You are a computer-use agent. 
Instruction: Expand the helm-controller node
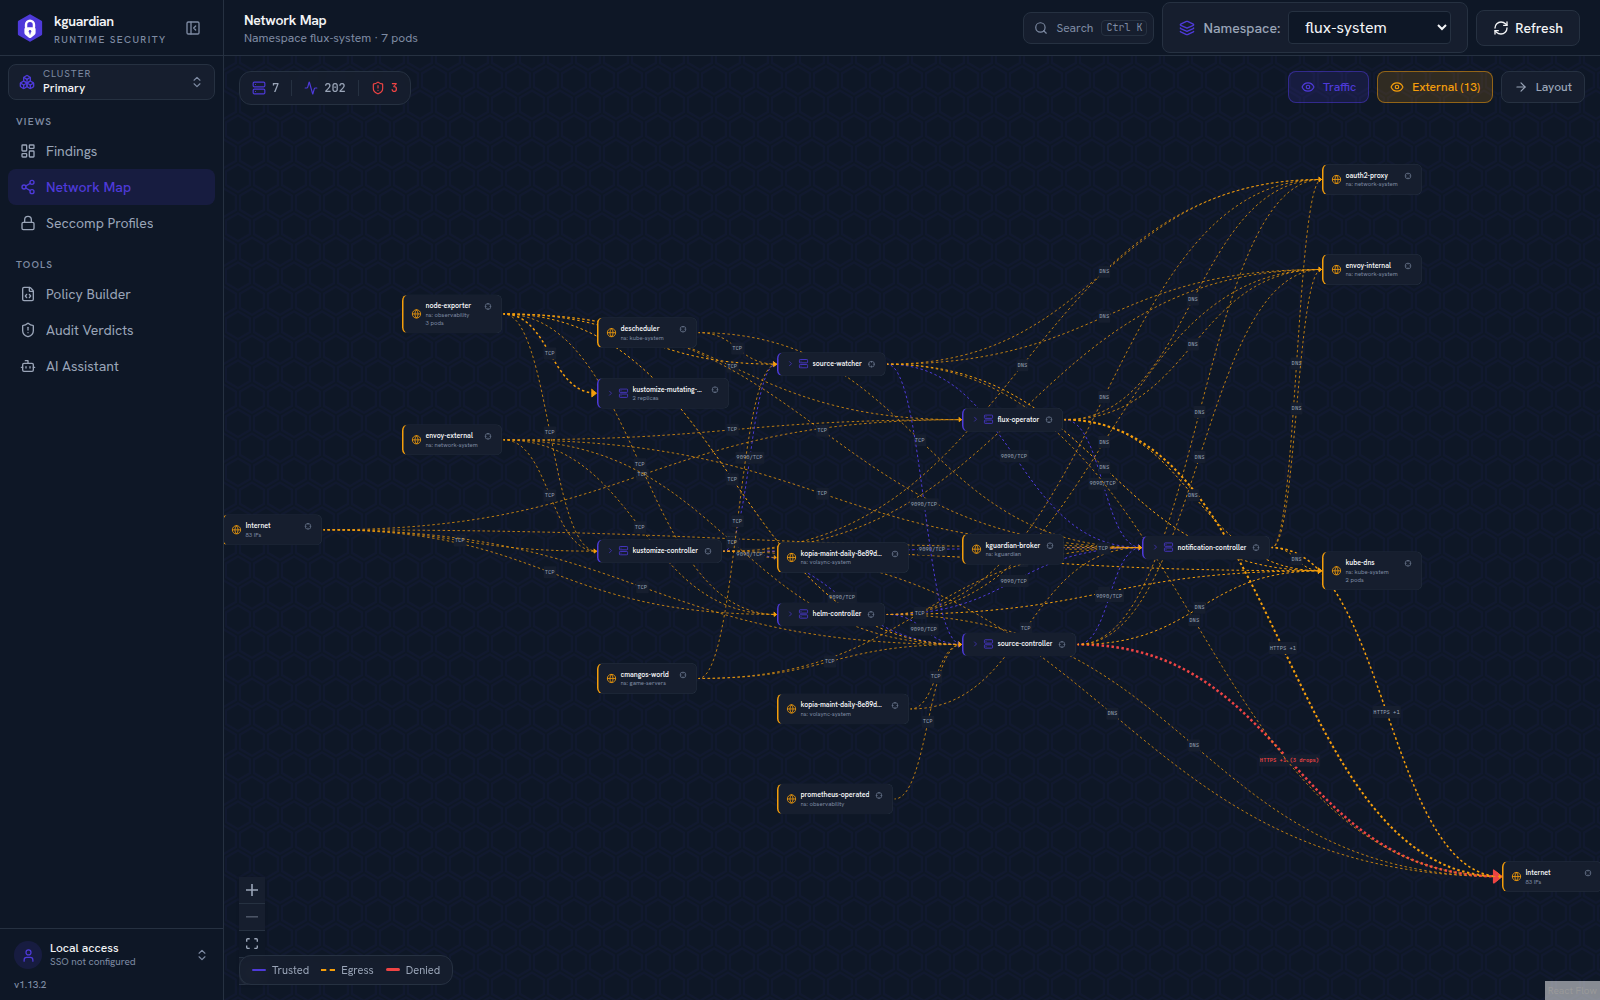coord(790,614)
